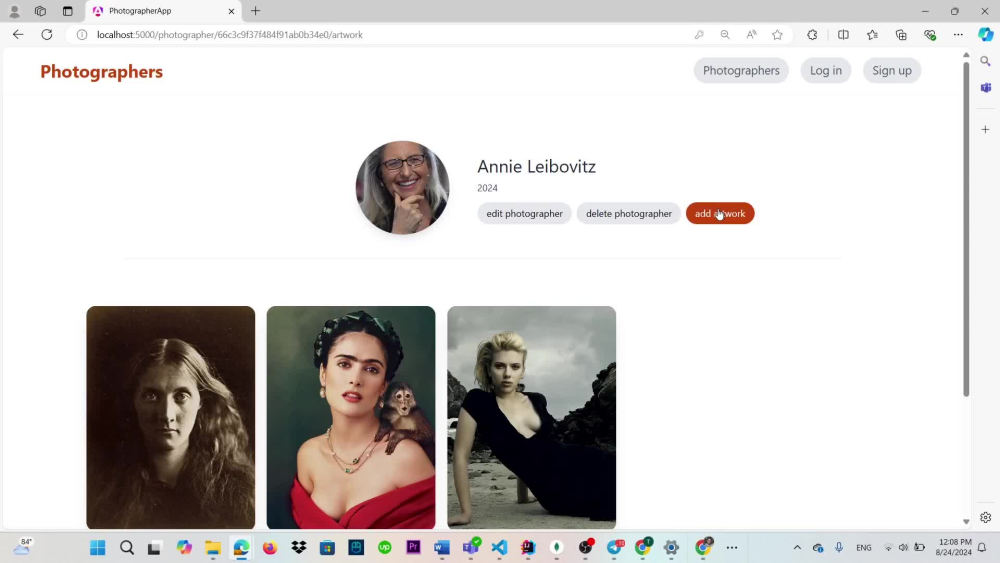Open Windows taskbar Search
The width and height of the screenshot is (1000, 563).
point(127,548)
